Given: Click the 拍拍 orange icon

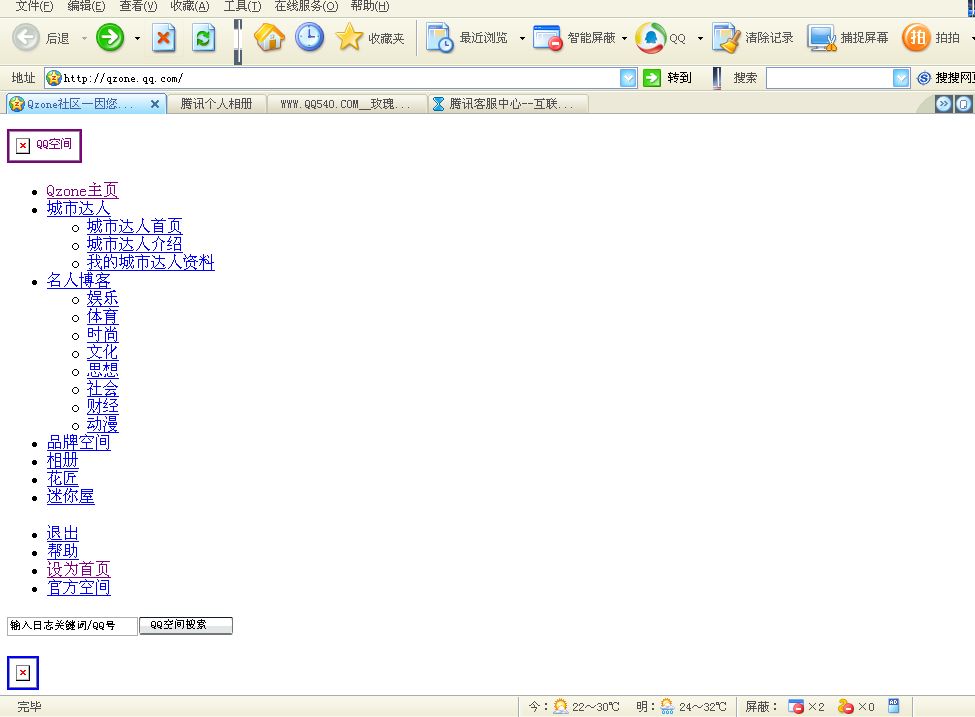Looking at the screenshot, I should point(917,38).
